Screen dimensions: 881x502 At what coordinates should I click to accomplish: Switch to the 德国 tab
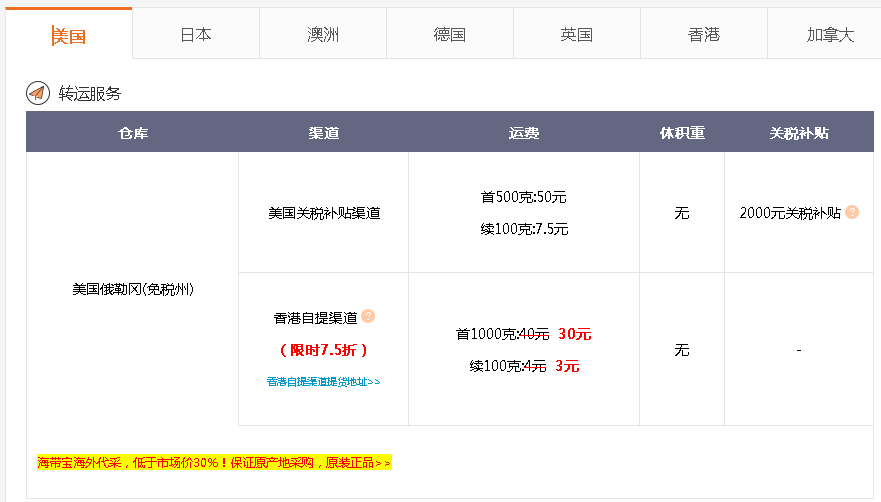click(450, 34)
